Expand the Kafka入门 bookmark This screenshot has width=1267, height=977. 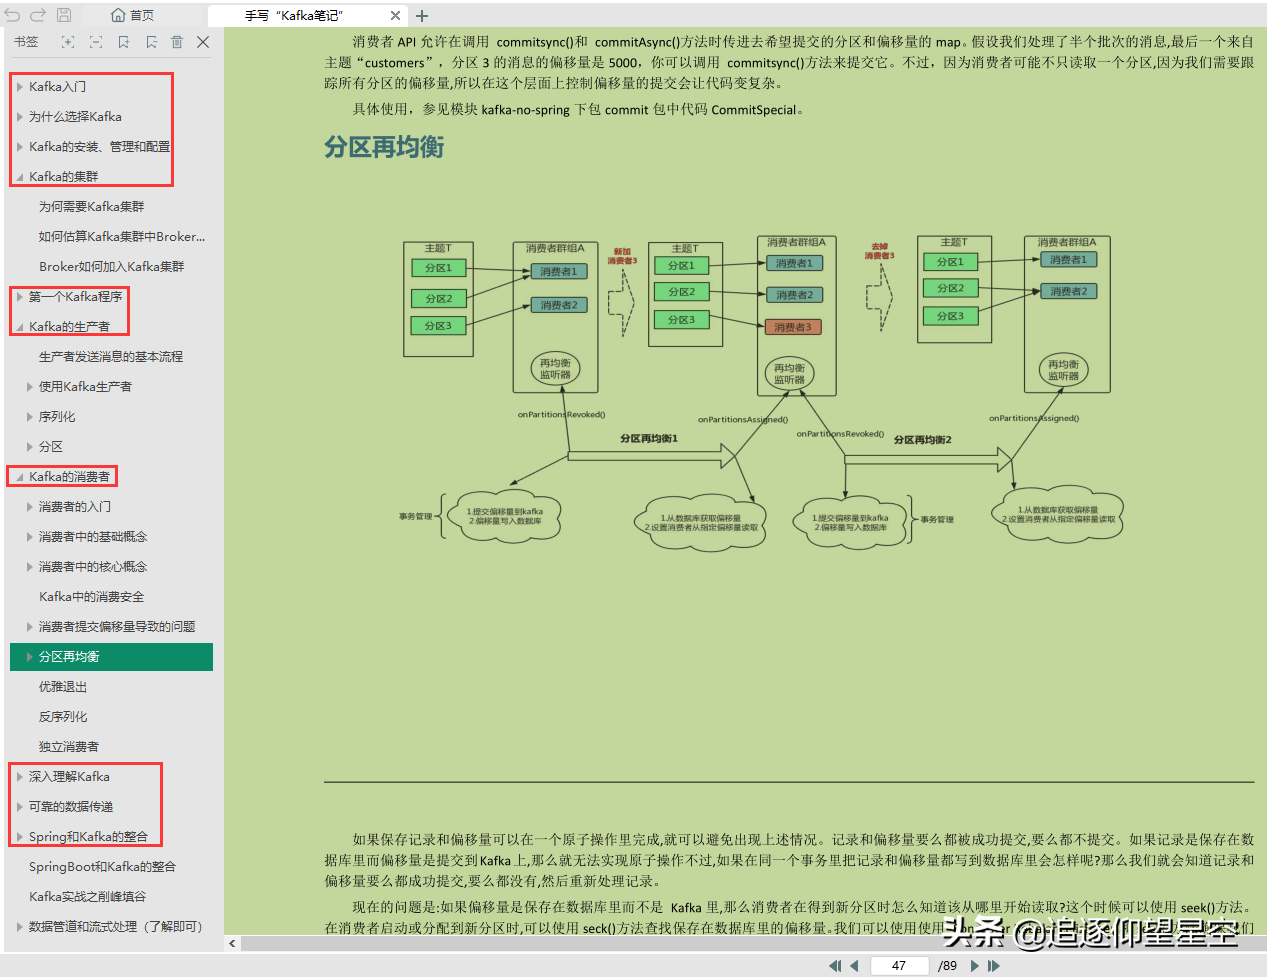20,87
